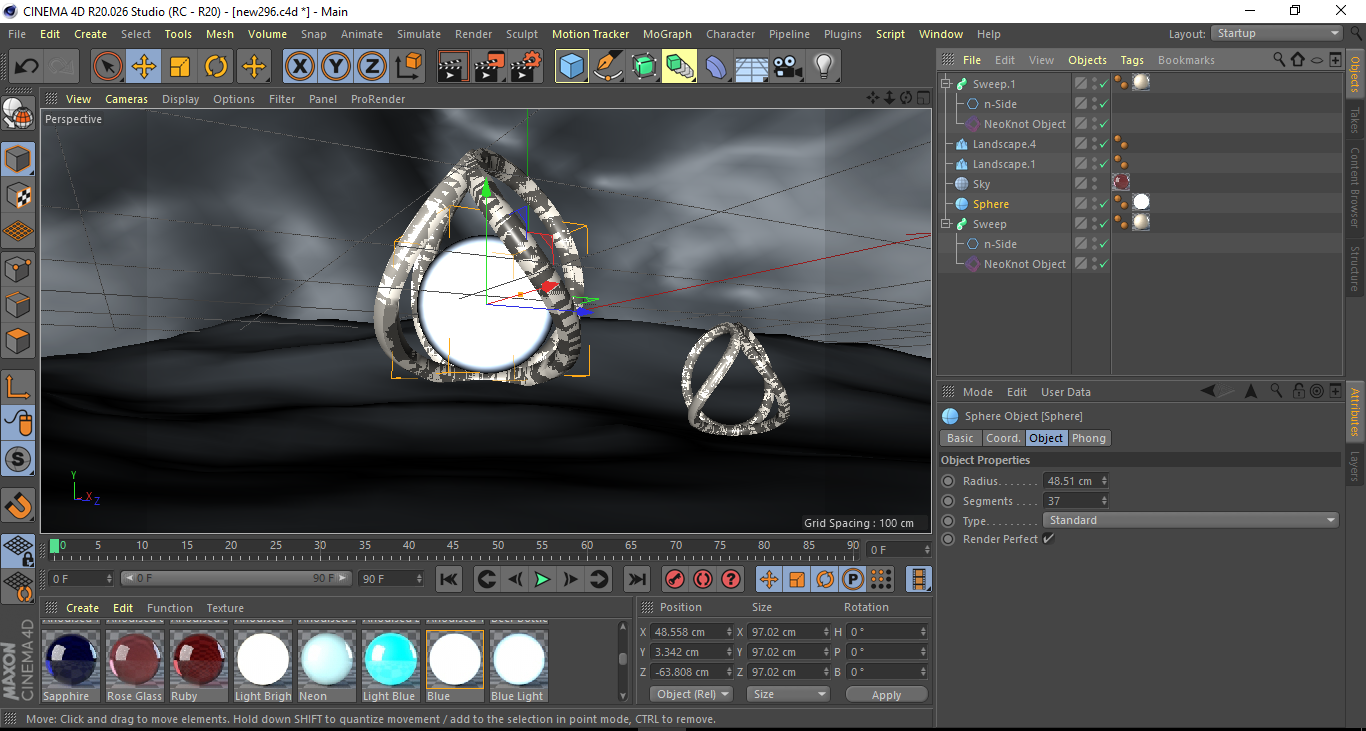Viewport: 1366px width, 731px height.
Task: Click Make Editable icon in left toolbar
Action: (18, 113)
